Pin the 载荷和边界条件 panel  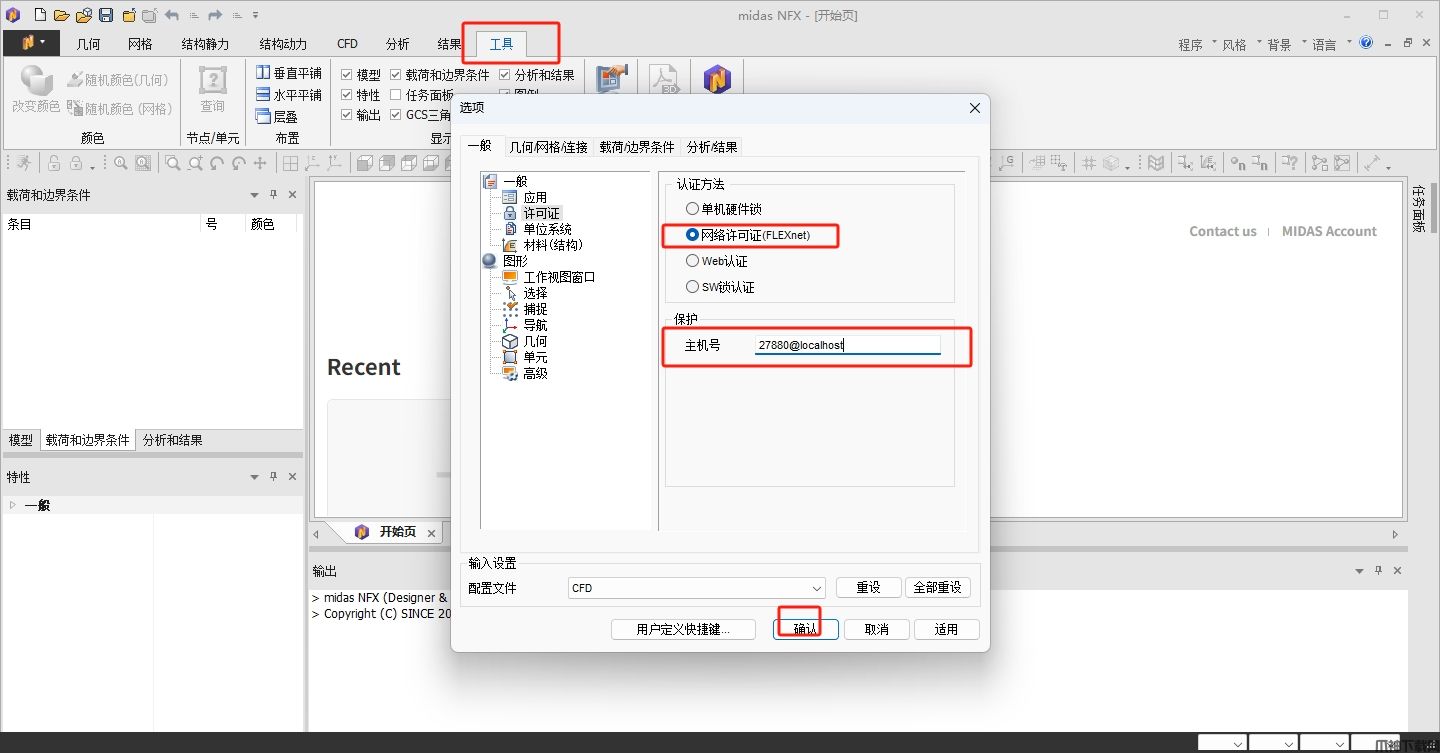coord(273,195)
